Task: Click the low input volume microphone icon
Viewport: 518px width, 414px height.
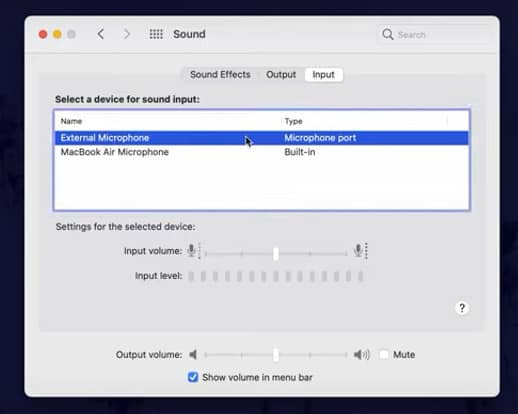Action: point(193,251)
